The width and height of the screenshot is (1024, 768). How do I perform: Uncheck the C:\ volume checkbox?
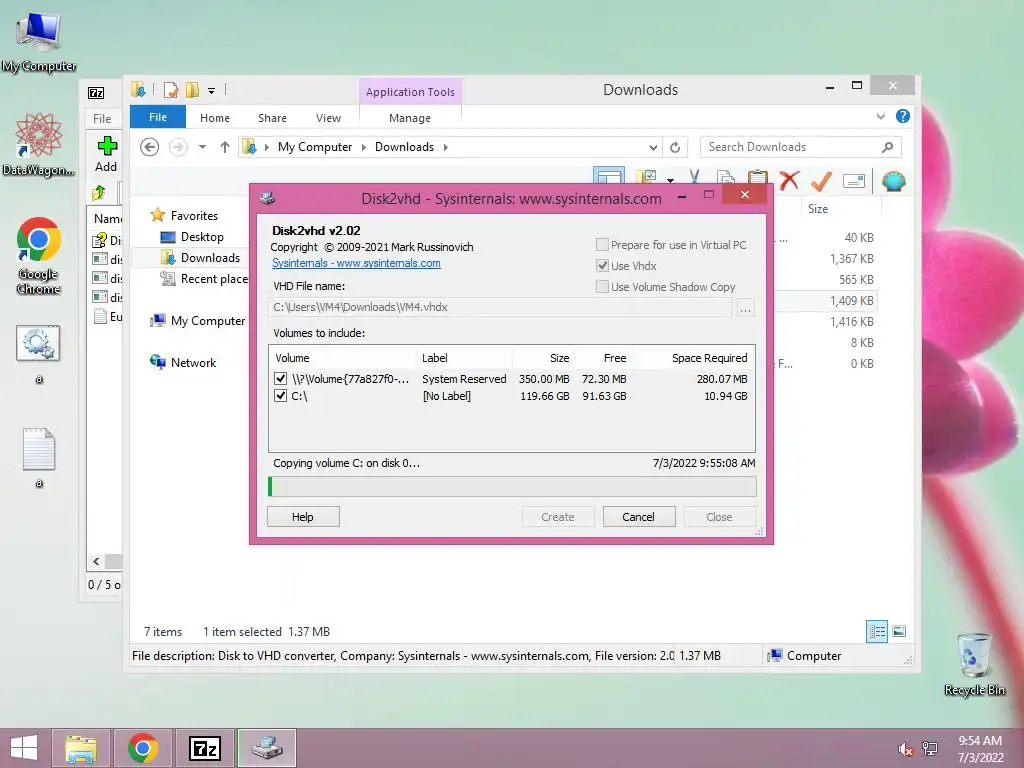pyautogui.click(x=281, y=396)
